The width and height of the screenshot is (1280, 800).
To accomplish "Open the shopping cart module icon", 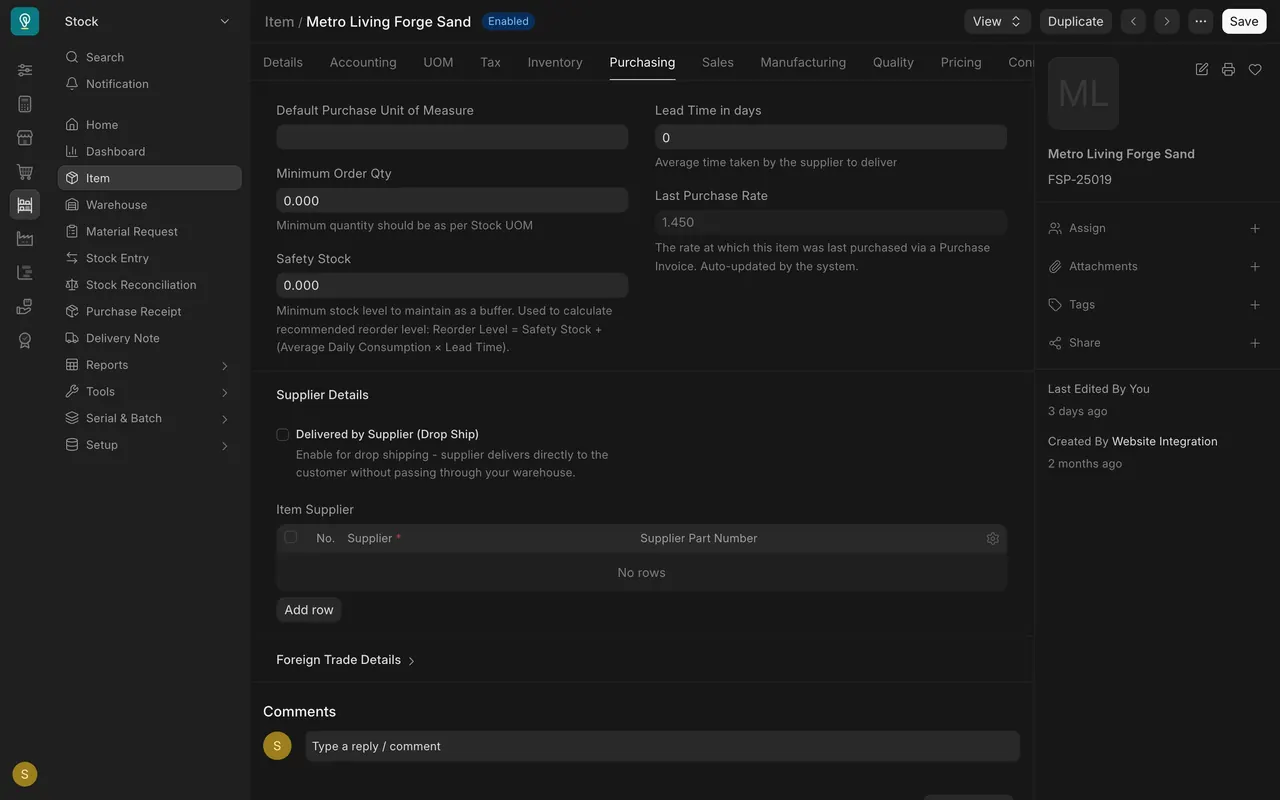I will pos(25,172).
